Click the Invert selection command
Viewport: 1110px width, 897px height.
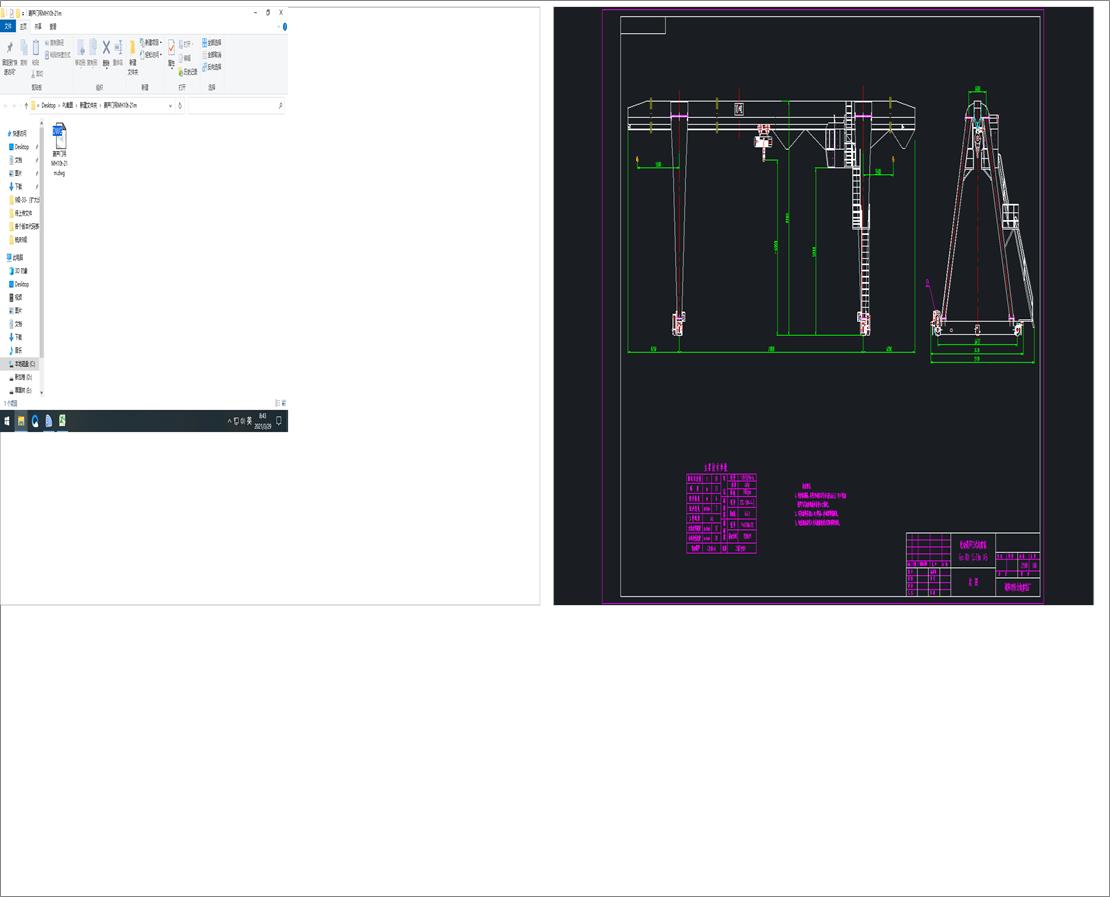[212, 67]
